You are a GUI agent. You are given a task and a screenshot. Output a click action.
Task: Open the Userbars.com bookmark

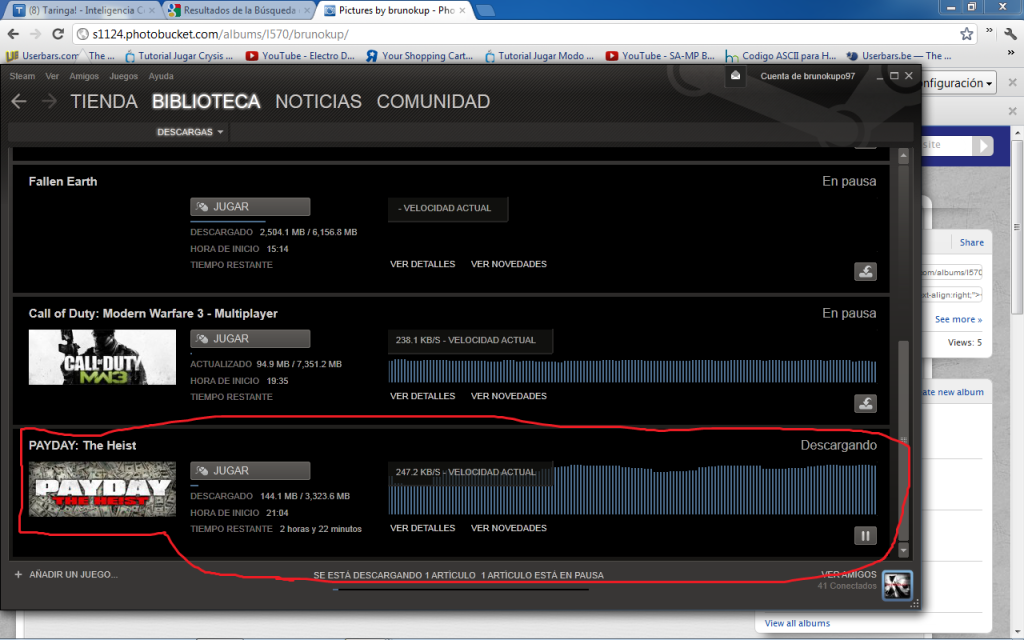[x=42, y=56]
